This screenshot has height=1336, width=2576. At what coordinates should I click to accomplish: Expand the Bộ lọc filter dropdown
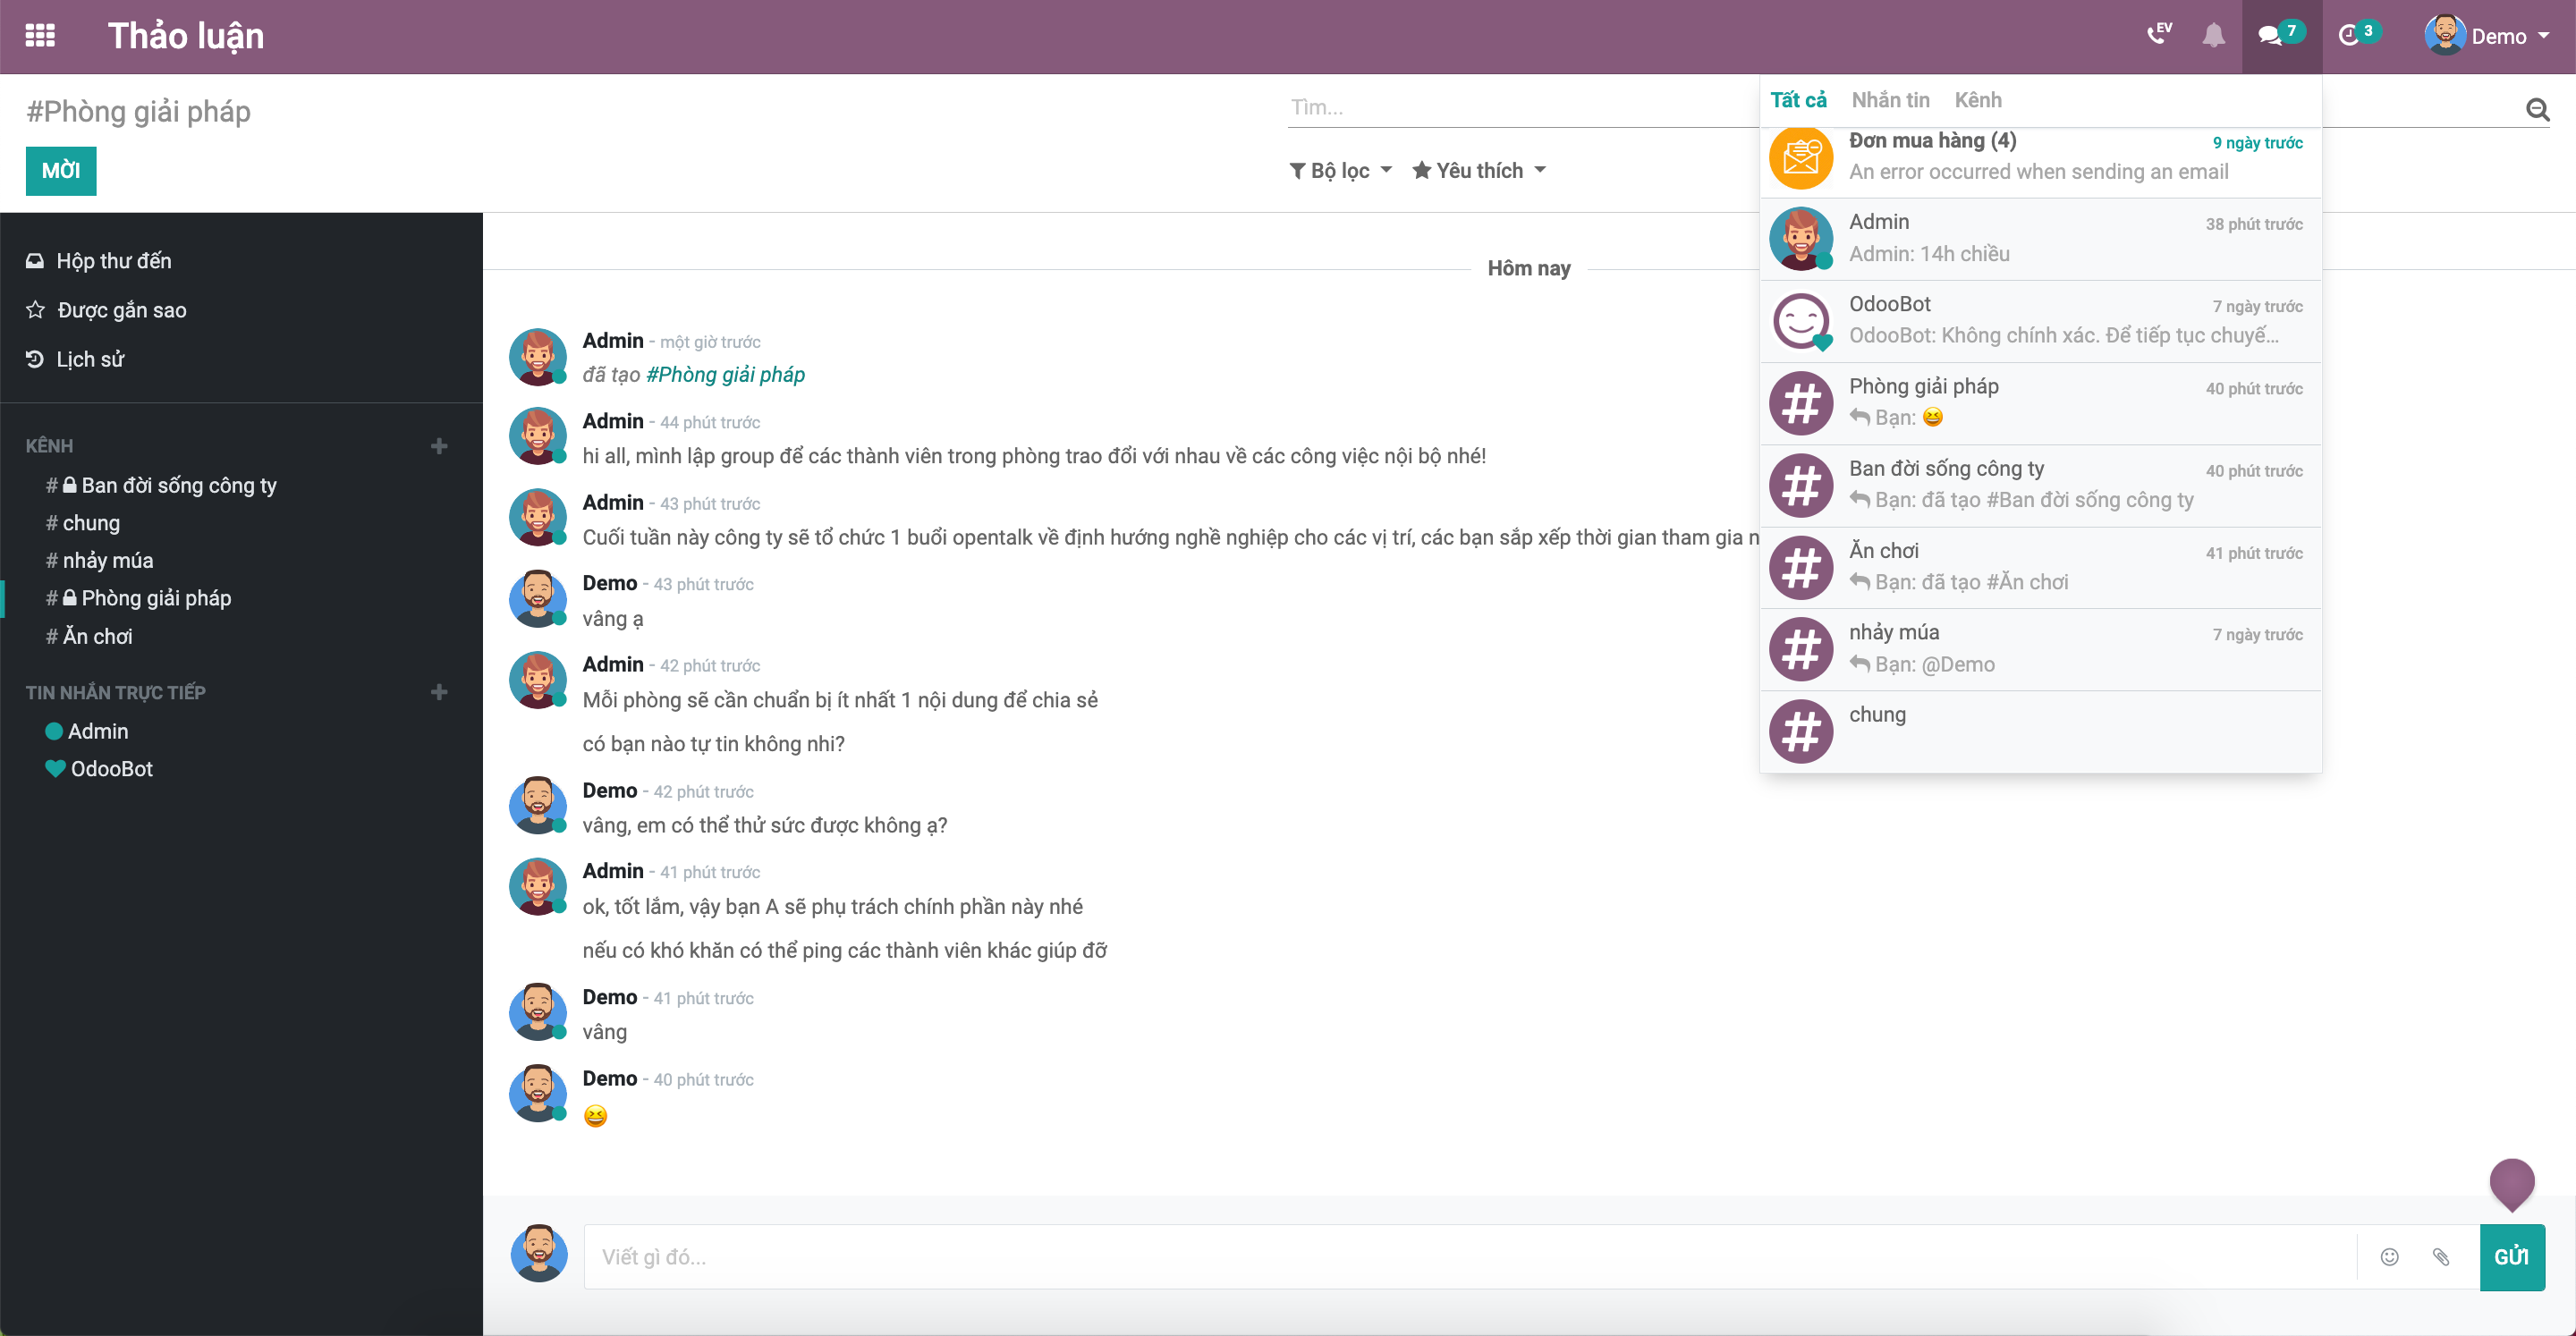coord(1340,171)
